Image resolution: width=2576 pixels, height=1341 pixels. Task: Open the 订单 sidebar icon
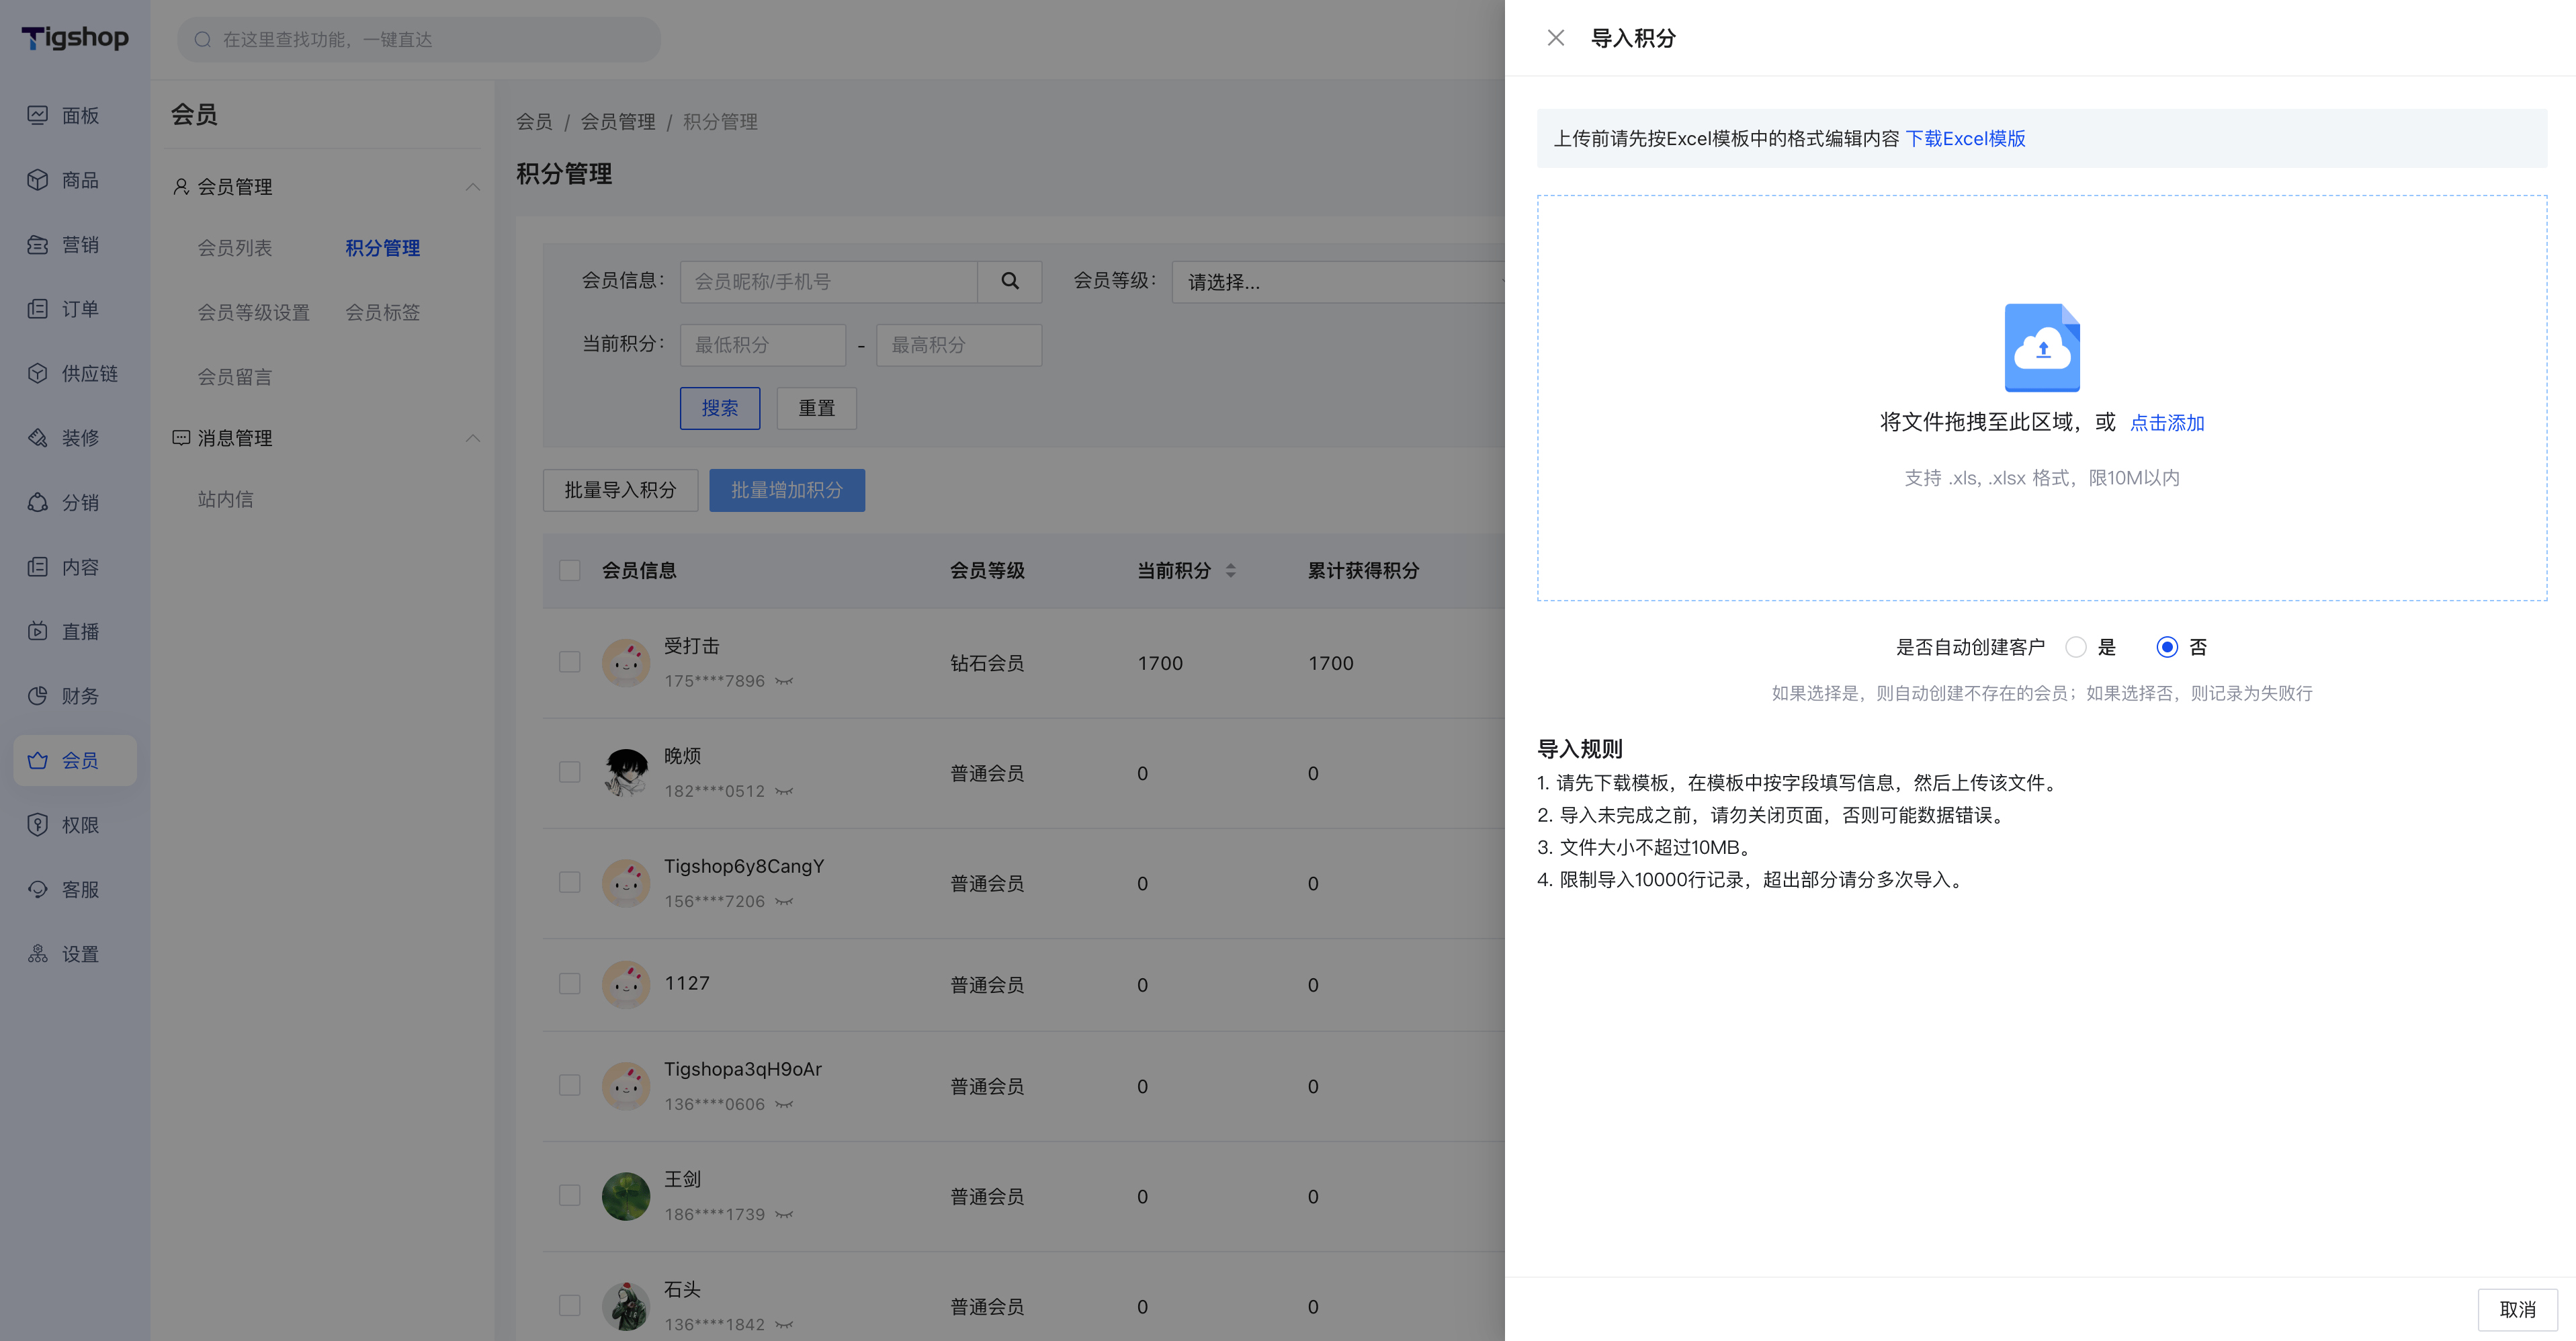point(37,309)
